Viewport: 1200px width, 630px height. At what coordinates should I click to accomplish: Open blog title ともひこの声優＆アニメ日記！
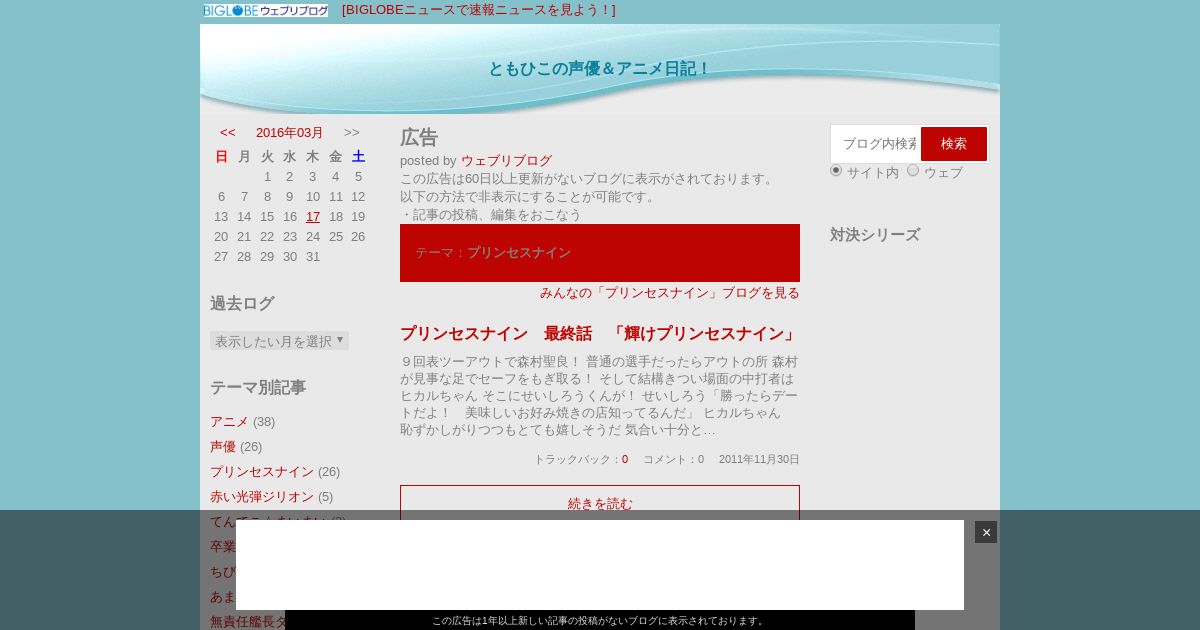point(600,69)
